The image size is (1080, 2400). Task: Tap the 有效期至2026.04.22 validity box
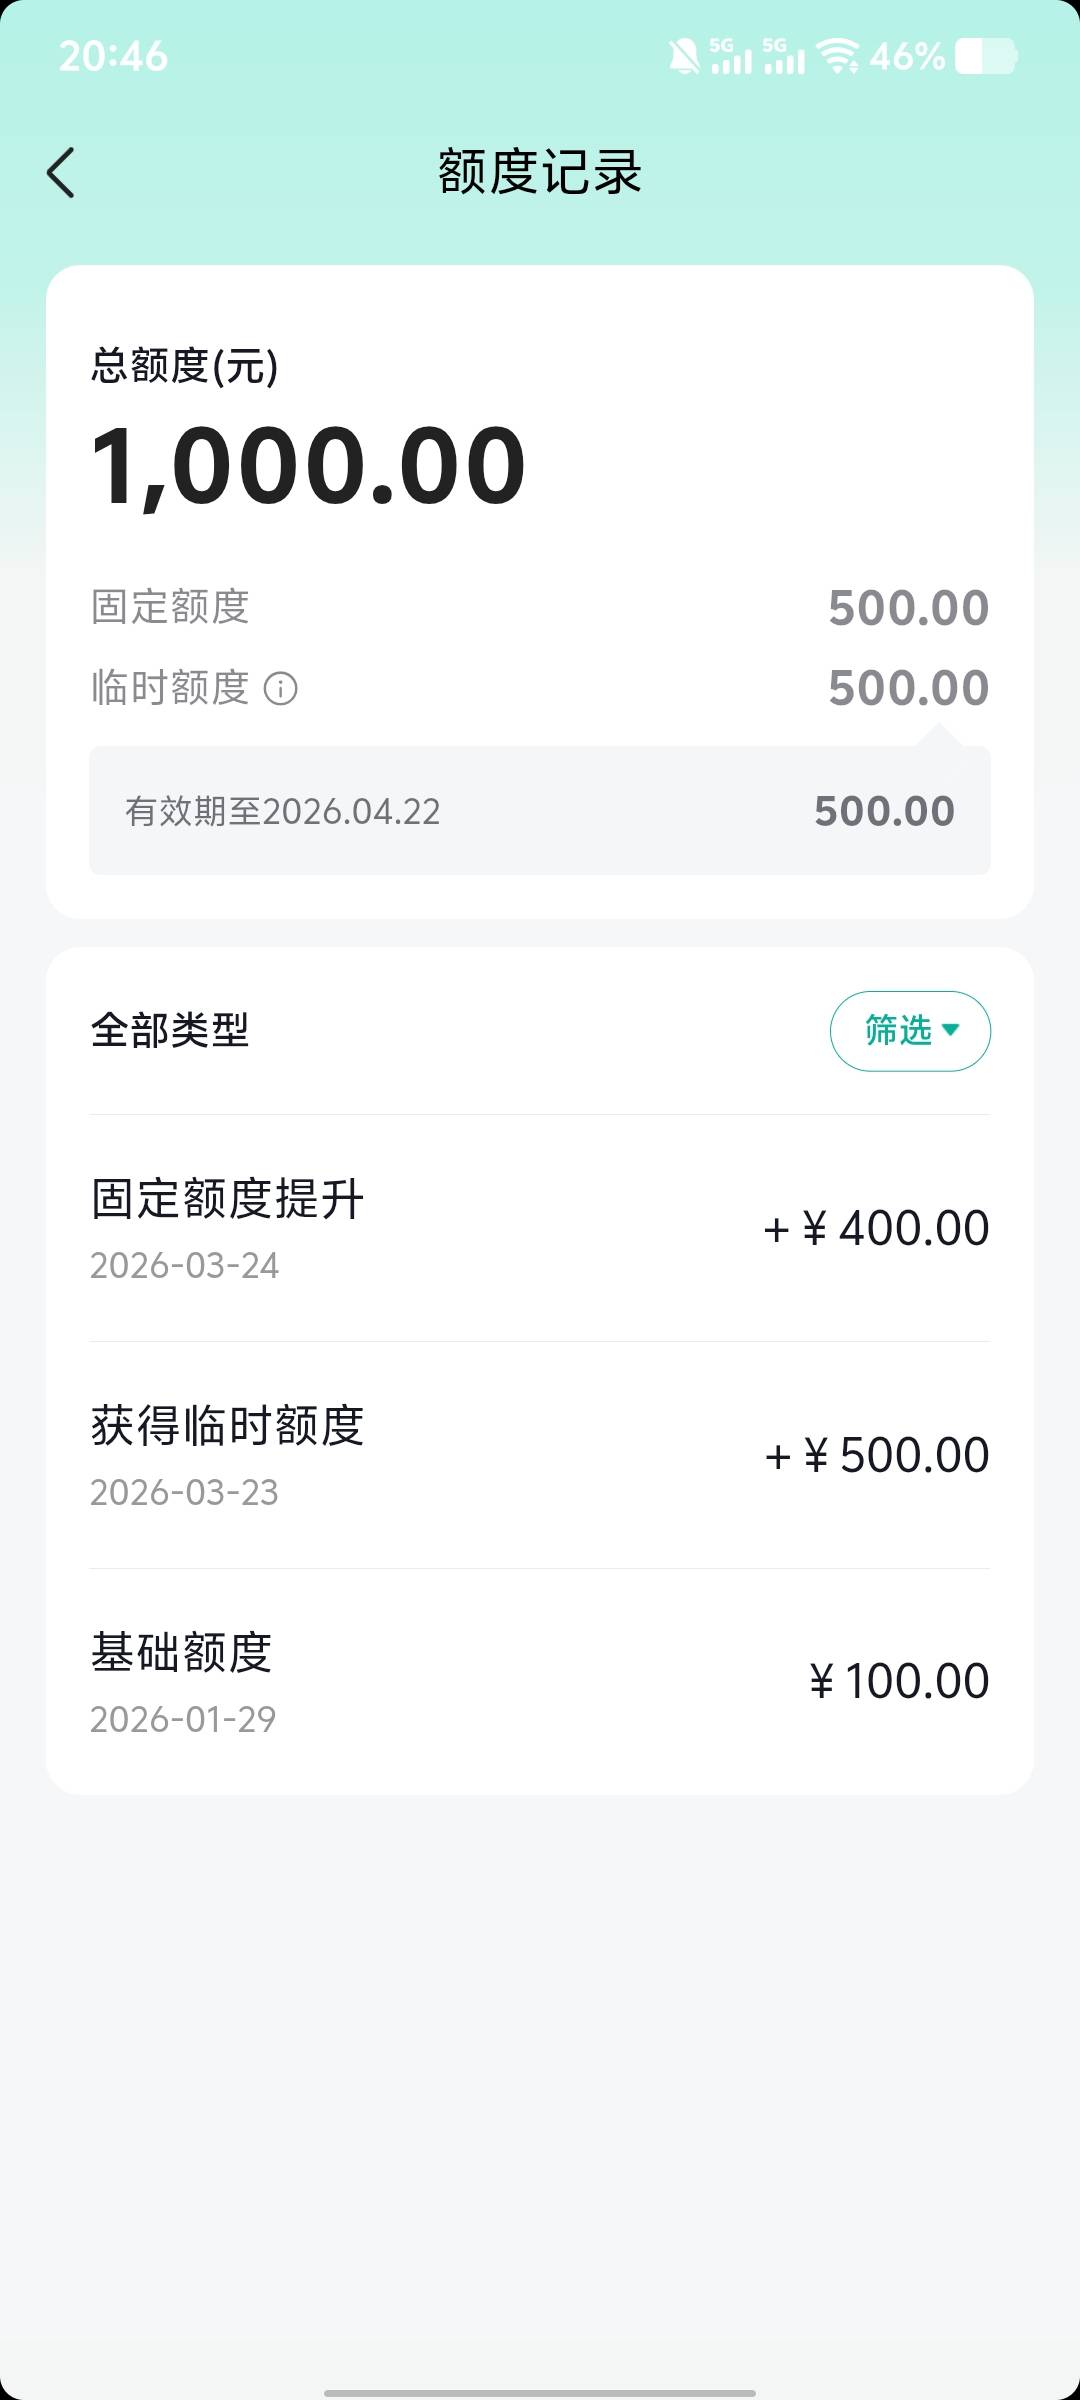pyautogui.click(x=540, y=811)
